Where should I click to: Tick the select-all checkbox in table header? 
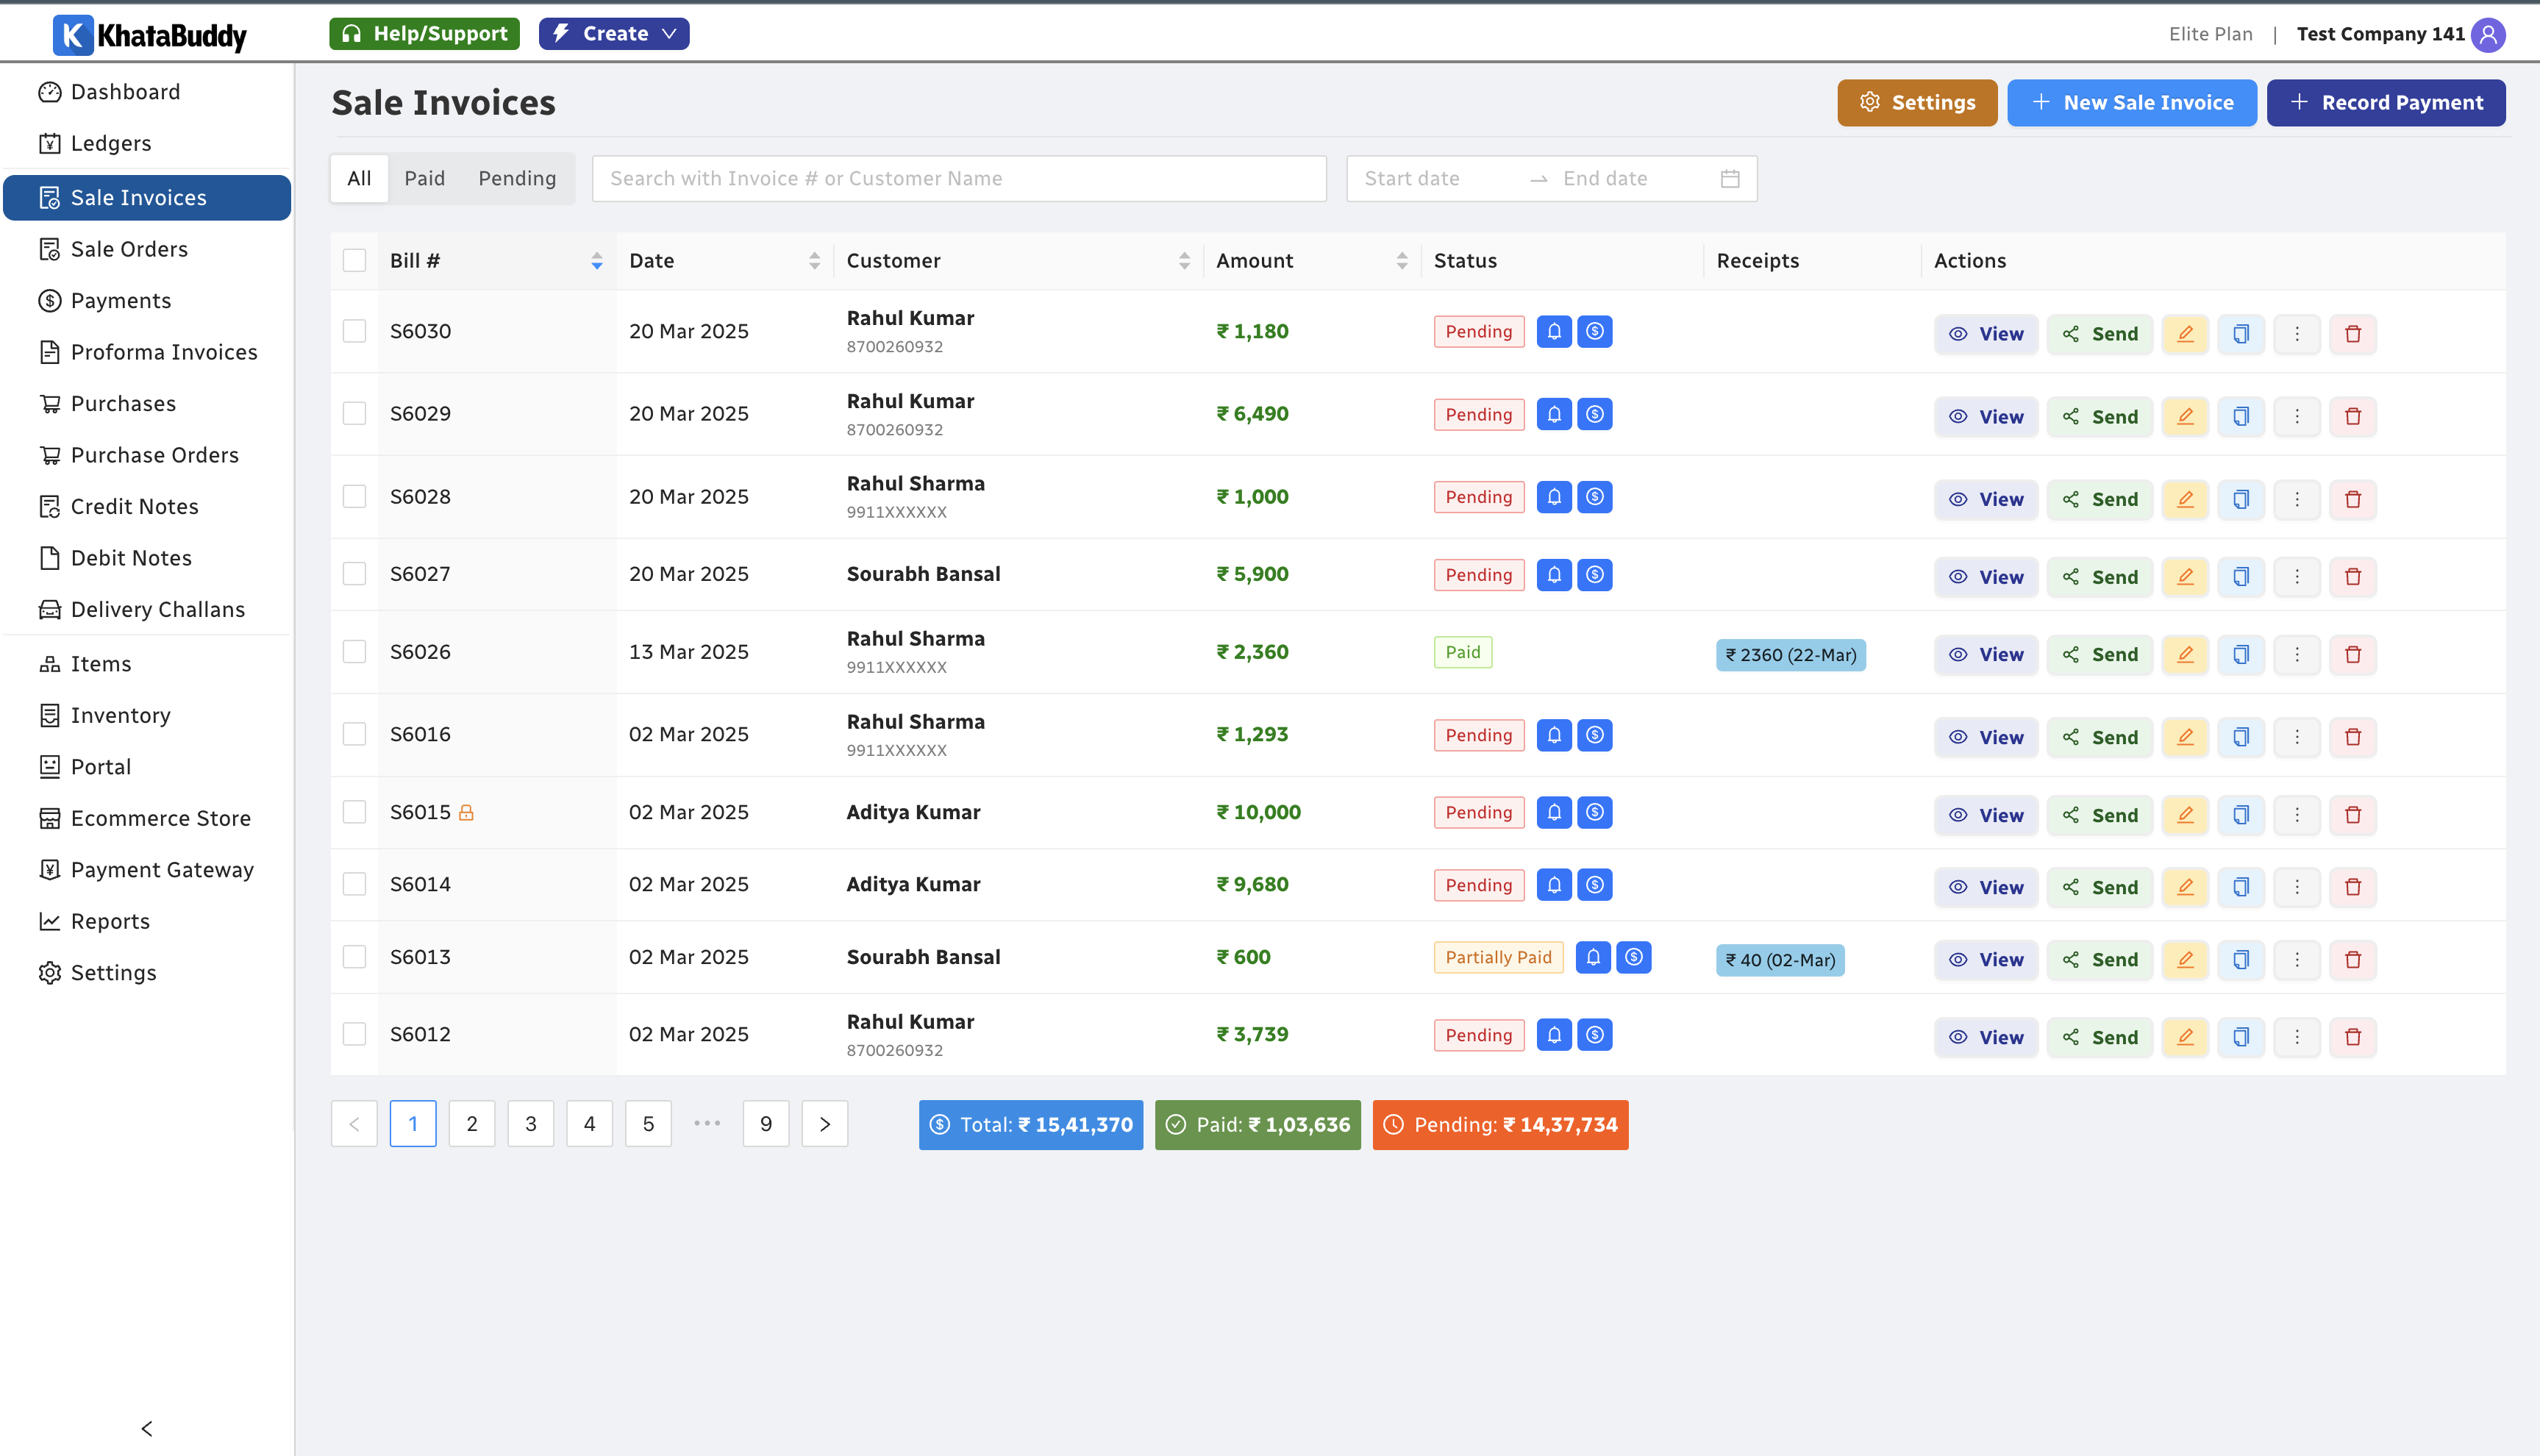[354, 261]
